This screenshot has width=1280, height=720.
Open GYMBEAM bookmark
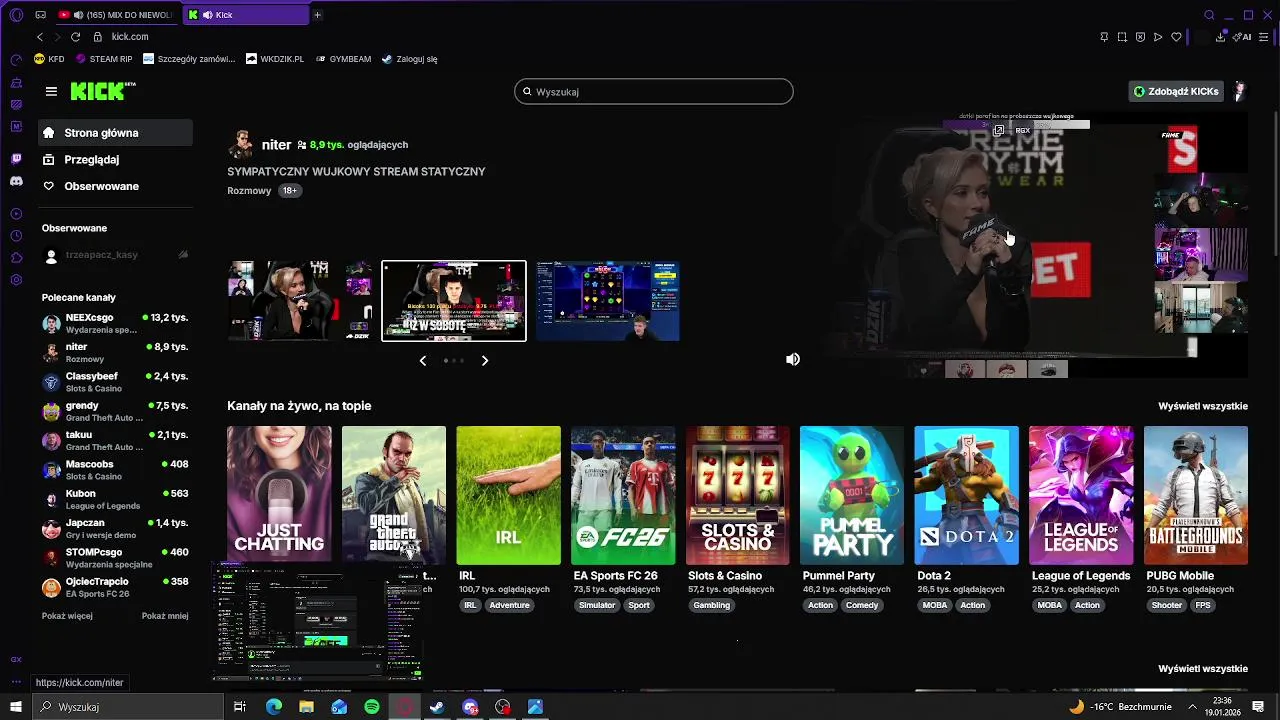343,59
